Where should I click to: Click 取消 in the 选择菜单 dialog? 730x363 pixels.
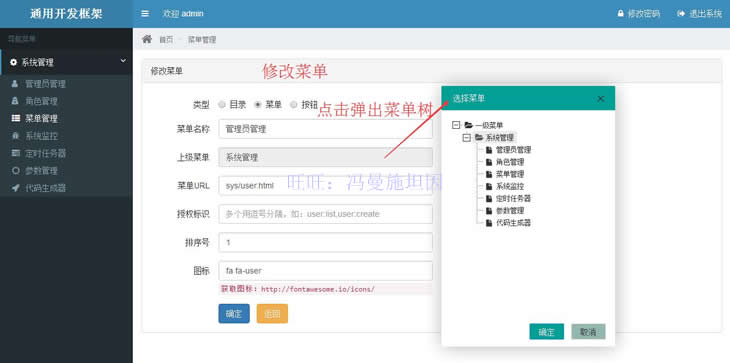pyautogui.click(x=588, y=332)
